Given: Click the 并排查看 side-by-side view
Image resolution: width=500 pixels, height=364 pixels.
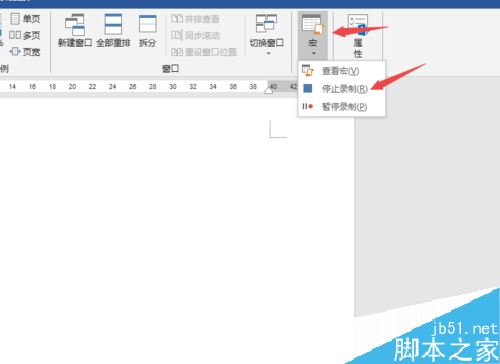Looking at the screenshot, I should click(195, 19).
